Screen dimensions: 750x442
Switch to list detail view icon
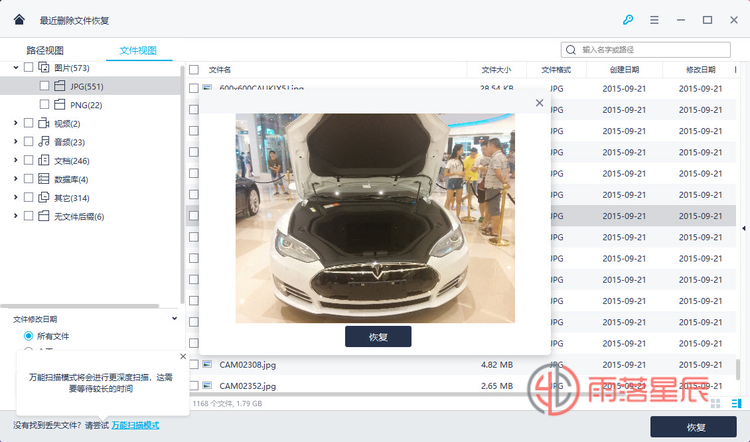pyautogui.click(x=737, y=404)
